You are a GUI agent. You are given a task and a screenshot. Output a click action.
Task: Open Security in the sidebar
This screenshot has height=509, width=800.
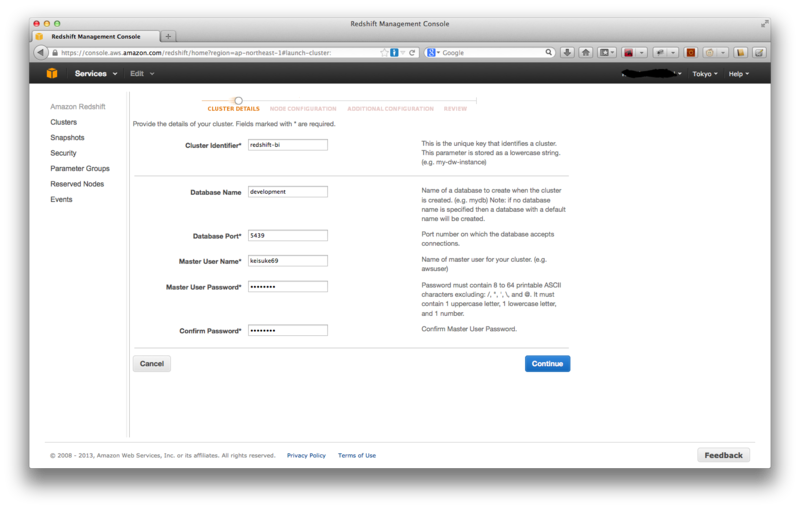pos(63,152)
